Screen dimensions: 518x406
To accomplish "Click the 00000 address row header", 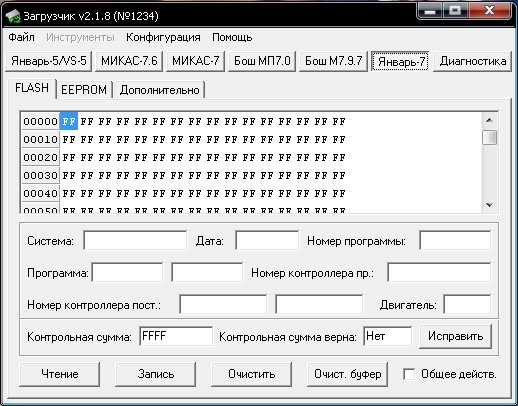I will coord(40,121).
